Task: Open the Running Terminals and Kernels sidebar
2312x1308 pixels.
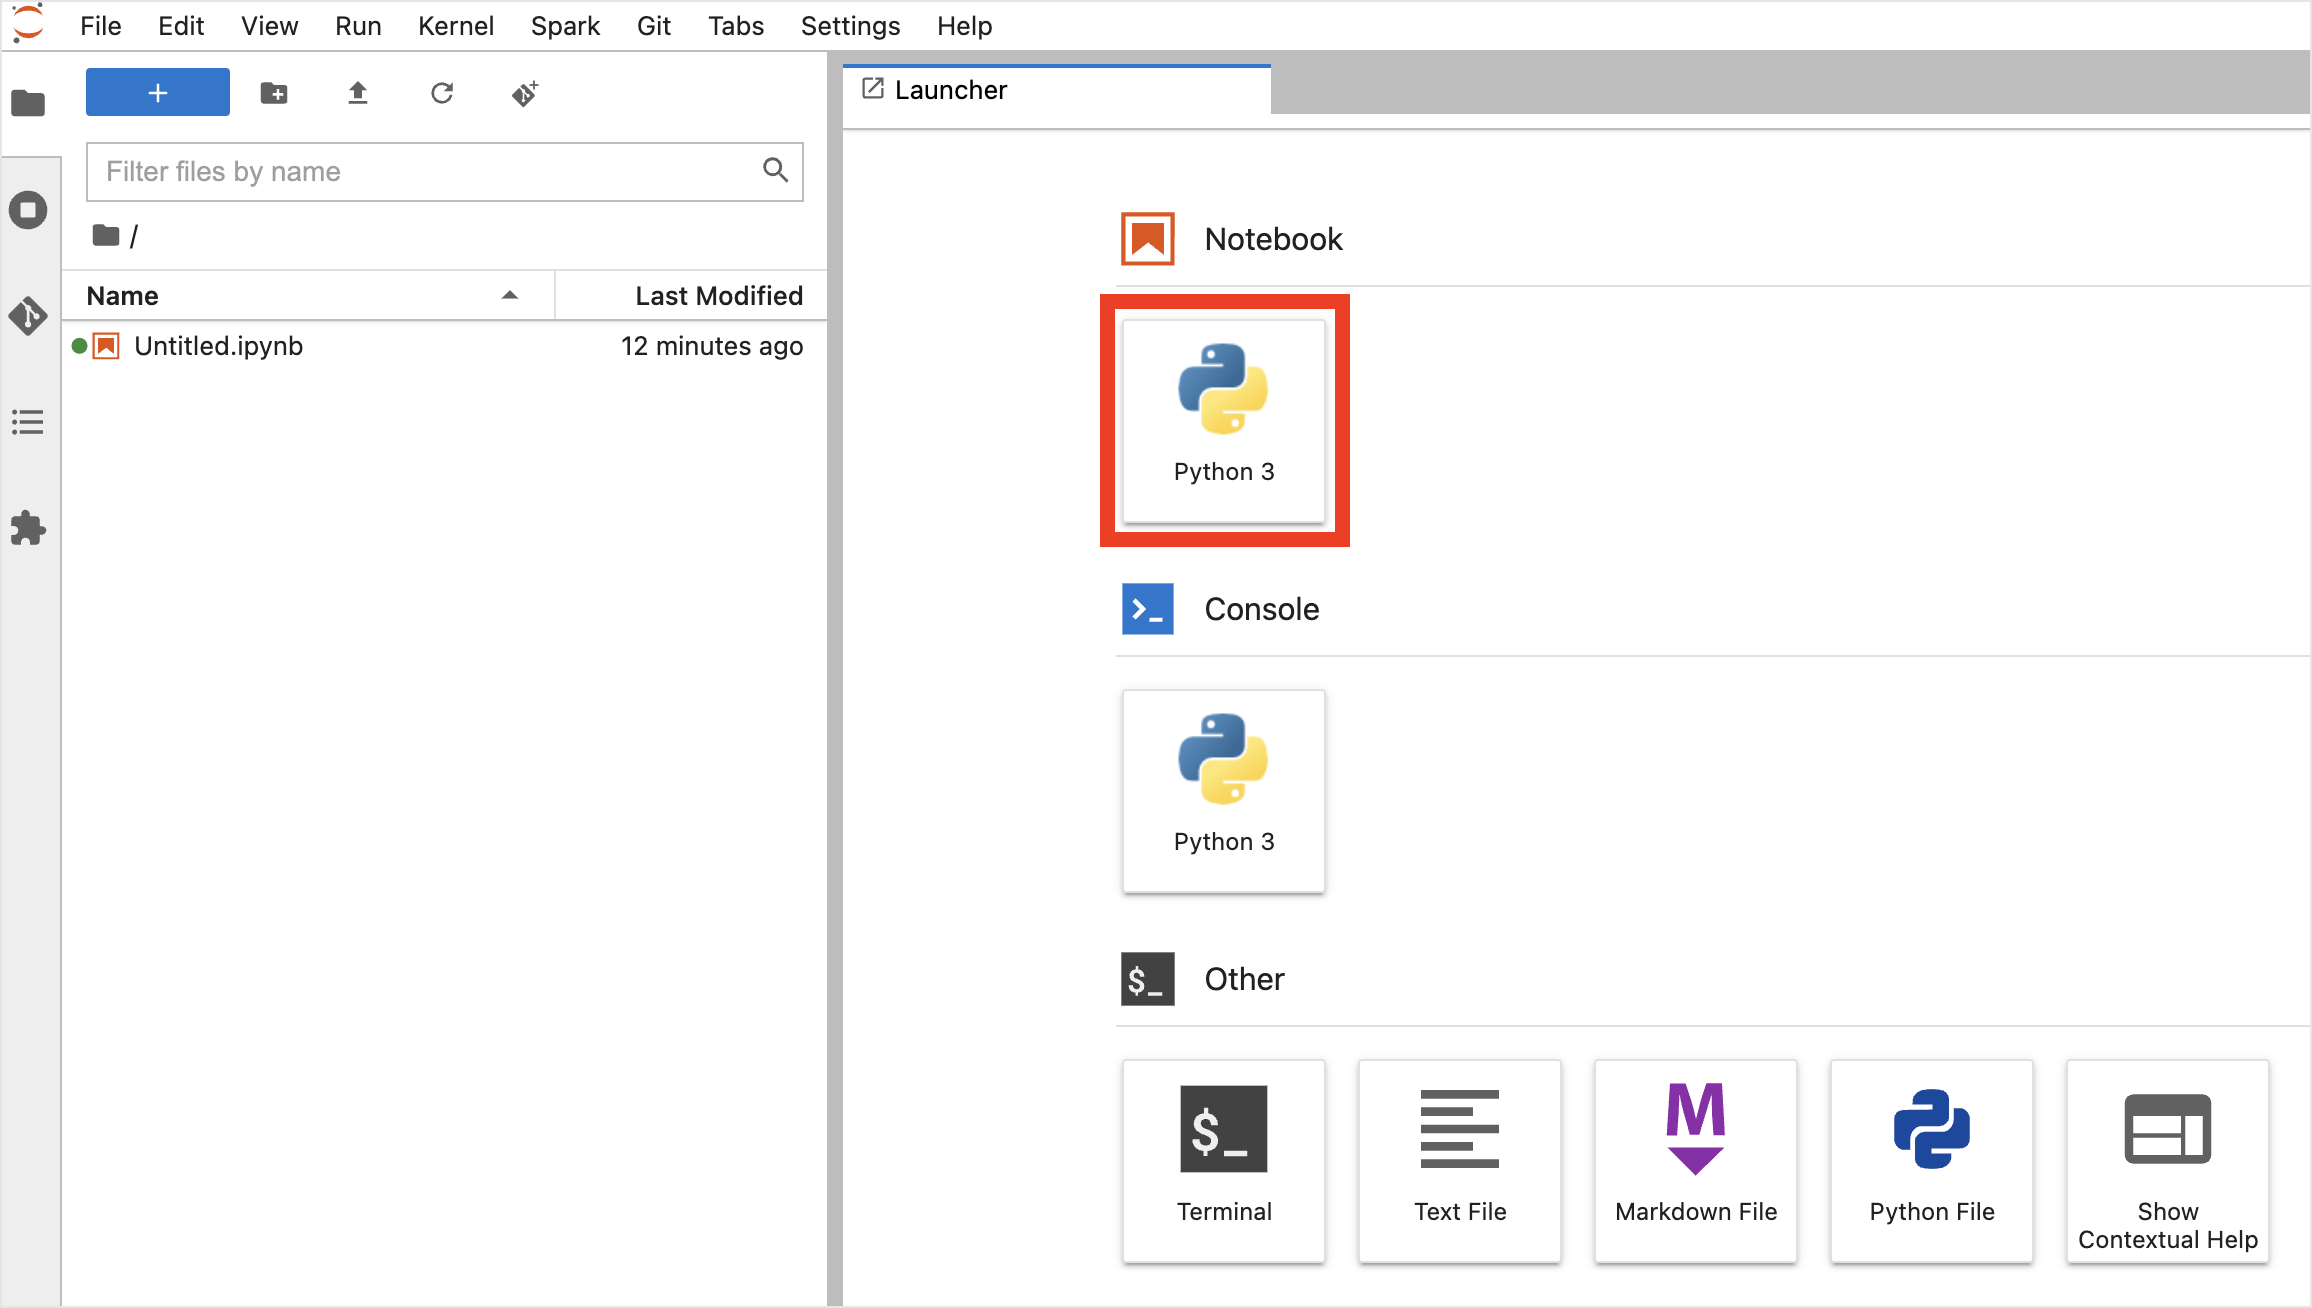Action: 28,210
